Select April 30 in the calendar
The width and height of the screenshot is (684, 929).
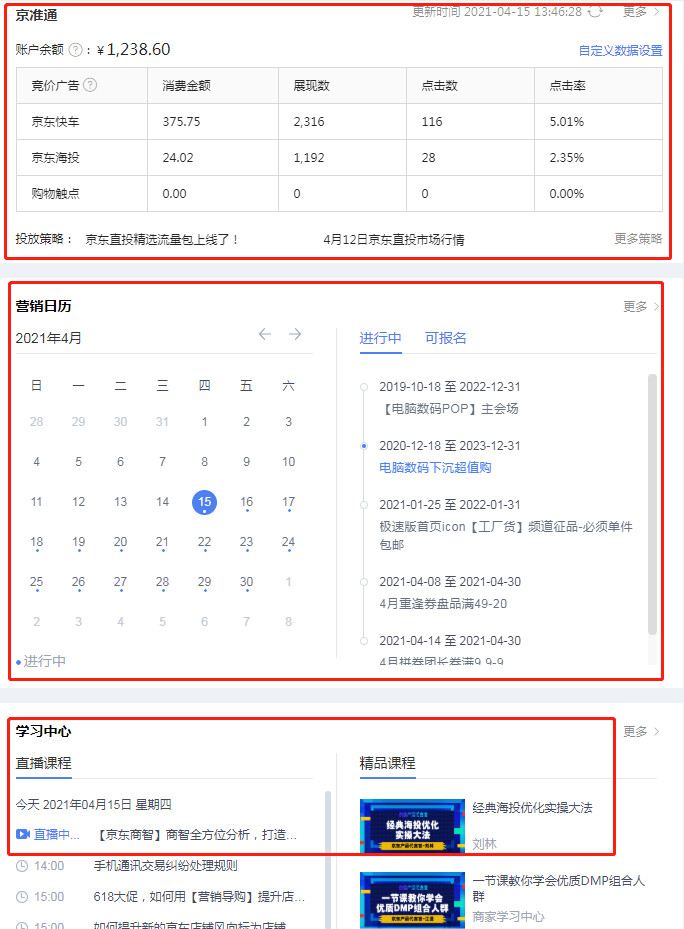[x=247, y=582]
